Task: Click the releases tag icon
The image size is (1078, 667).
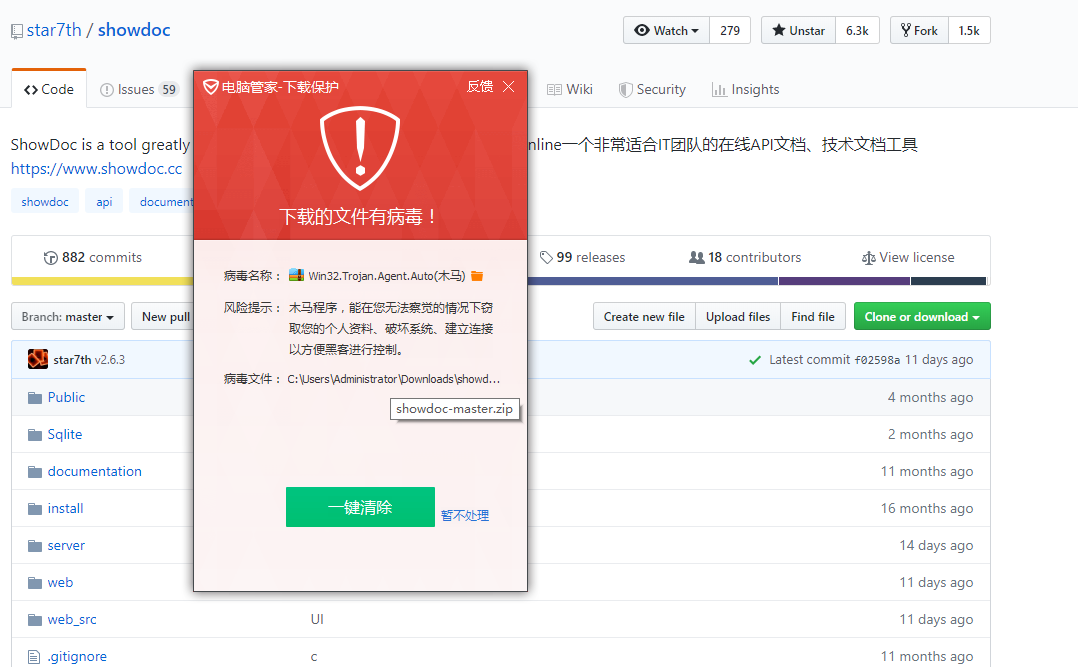Action: (x=546, y=257)
